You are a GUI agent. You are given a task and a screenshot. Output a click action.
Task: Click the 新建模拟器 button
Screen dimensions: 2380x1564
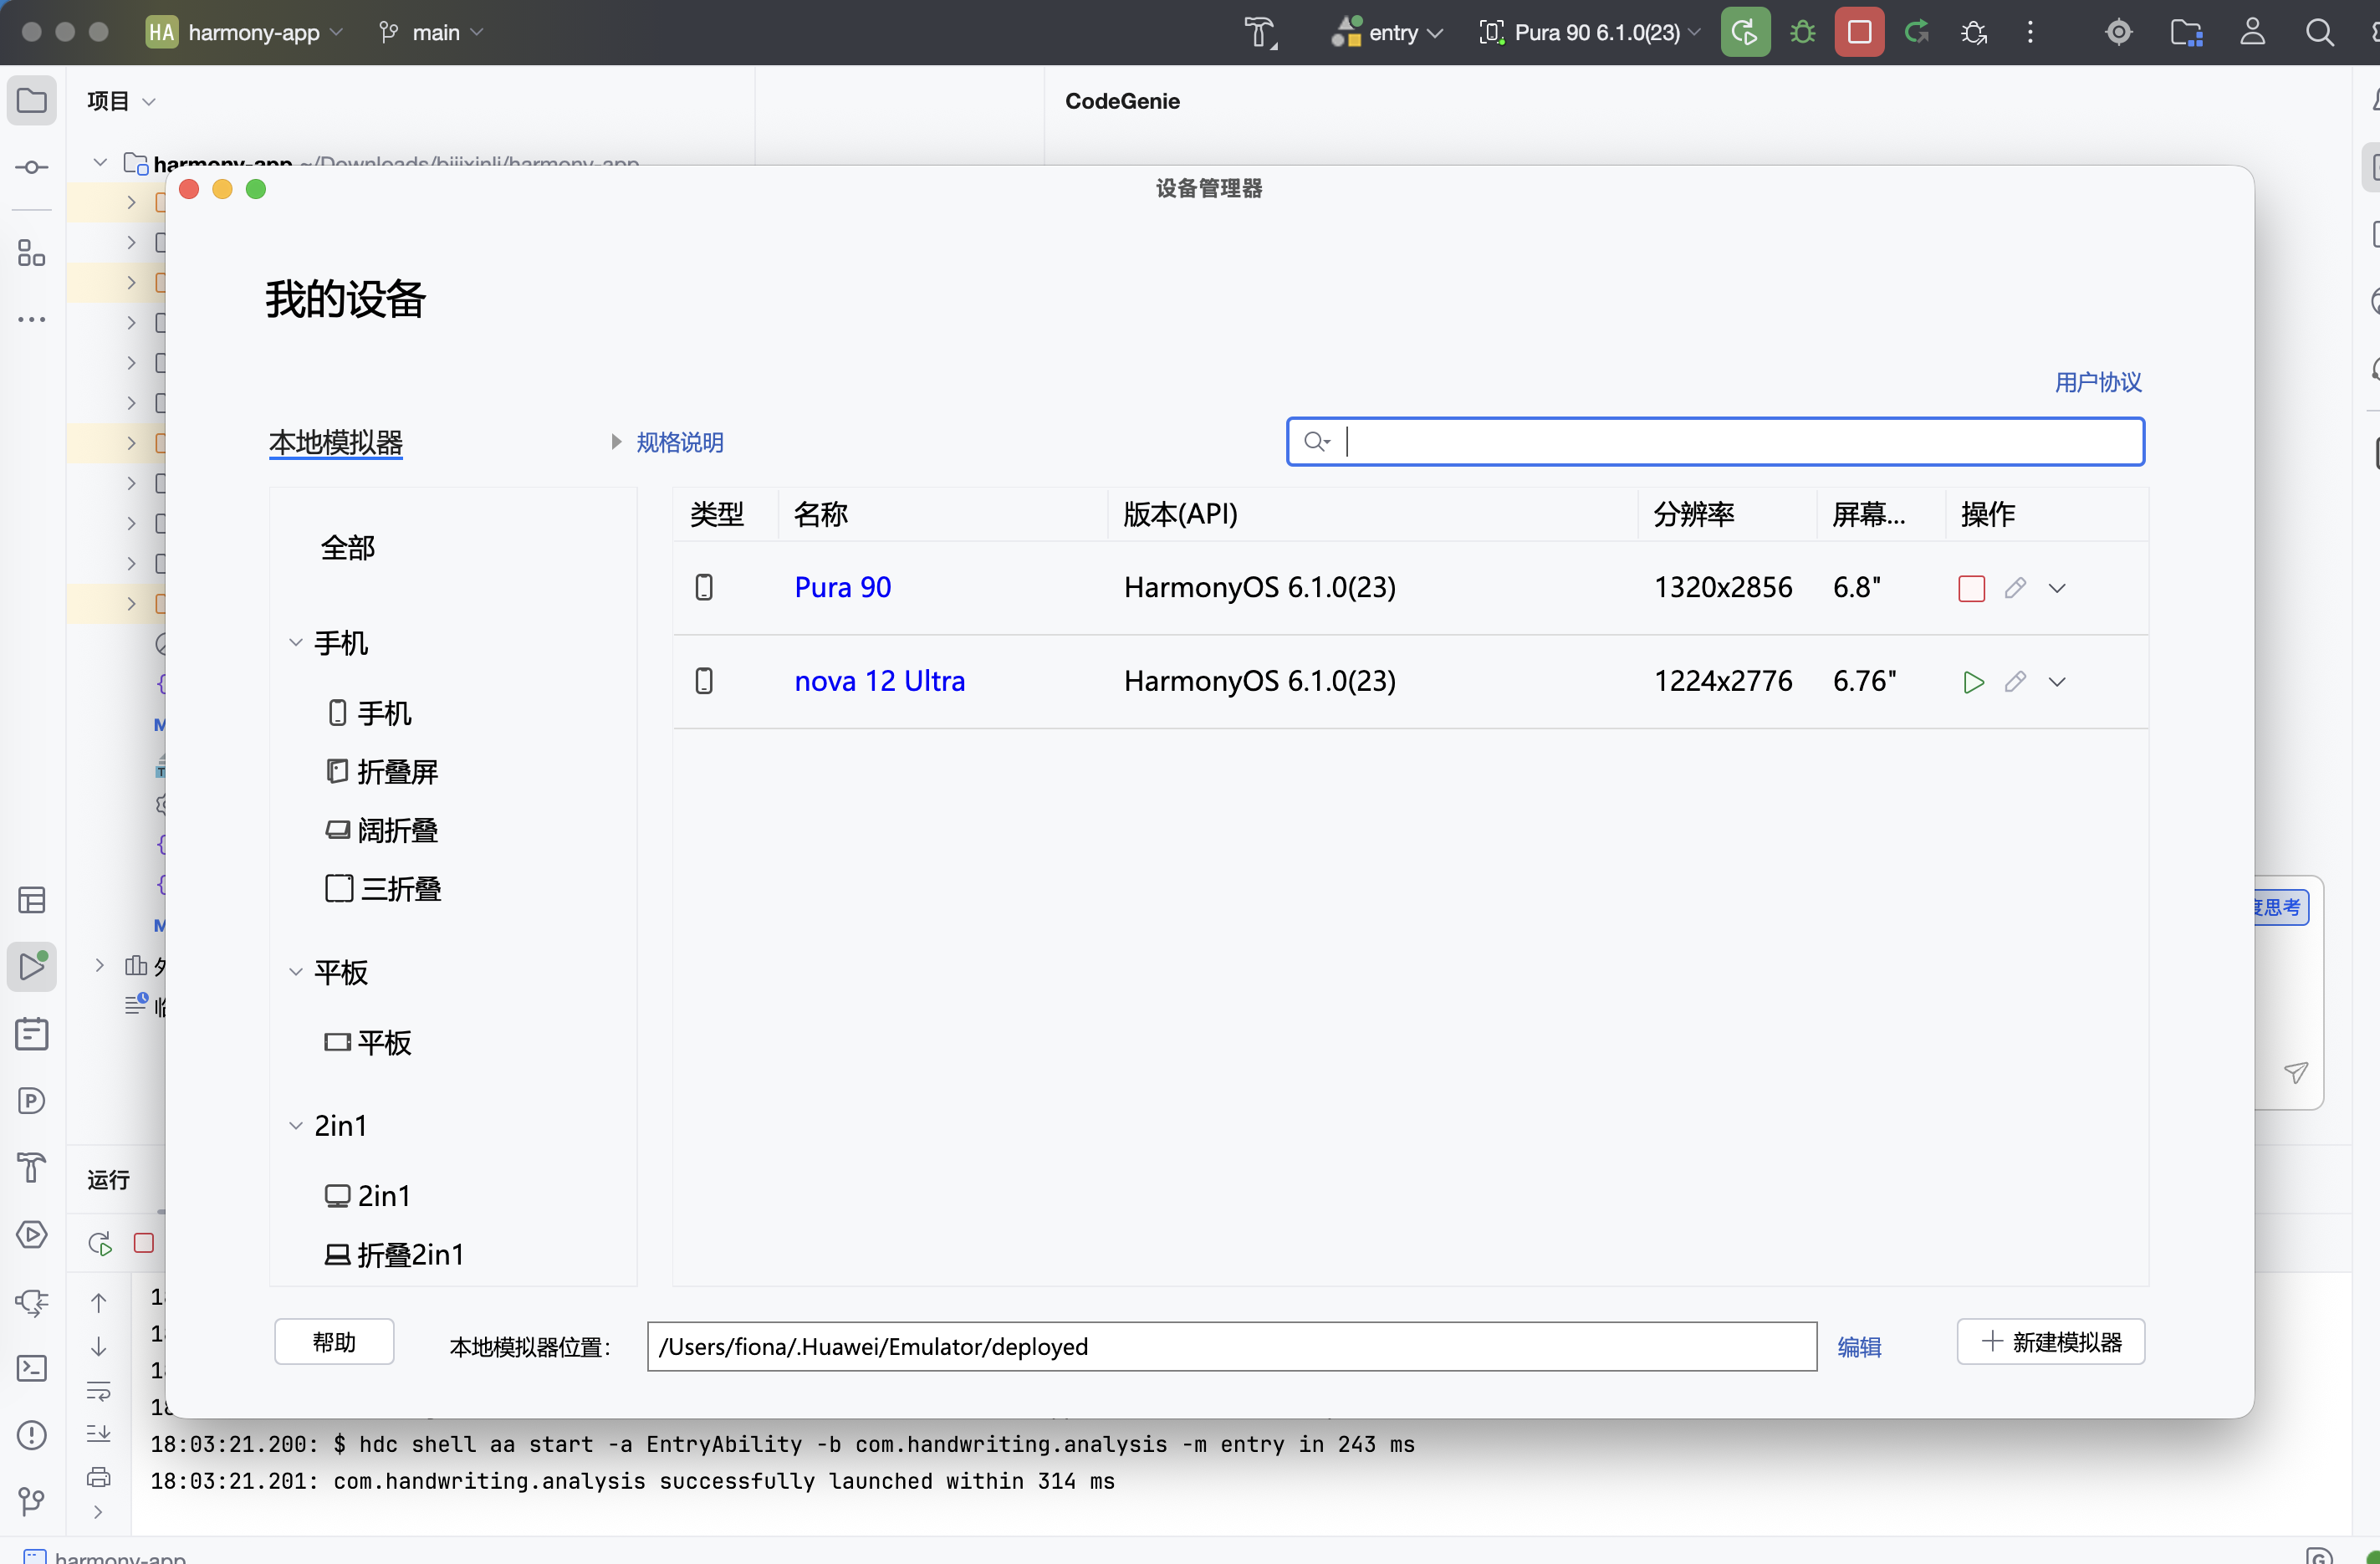click(2051, 1342)
